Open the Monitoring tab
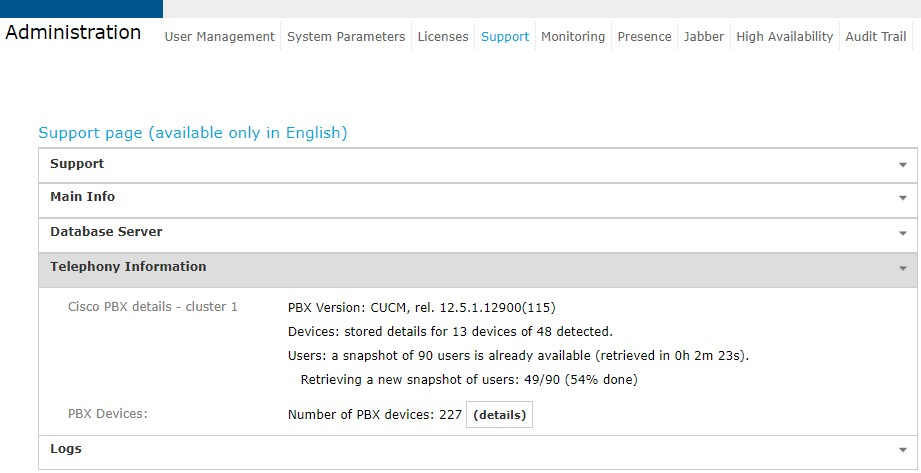921x473 pixels. (x=573, y=37)
